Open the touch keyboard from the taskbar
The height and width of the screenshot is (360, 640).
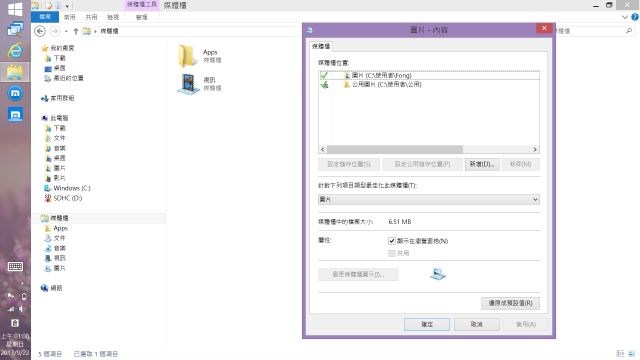tap(15, 267)
